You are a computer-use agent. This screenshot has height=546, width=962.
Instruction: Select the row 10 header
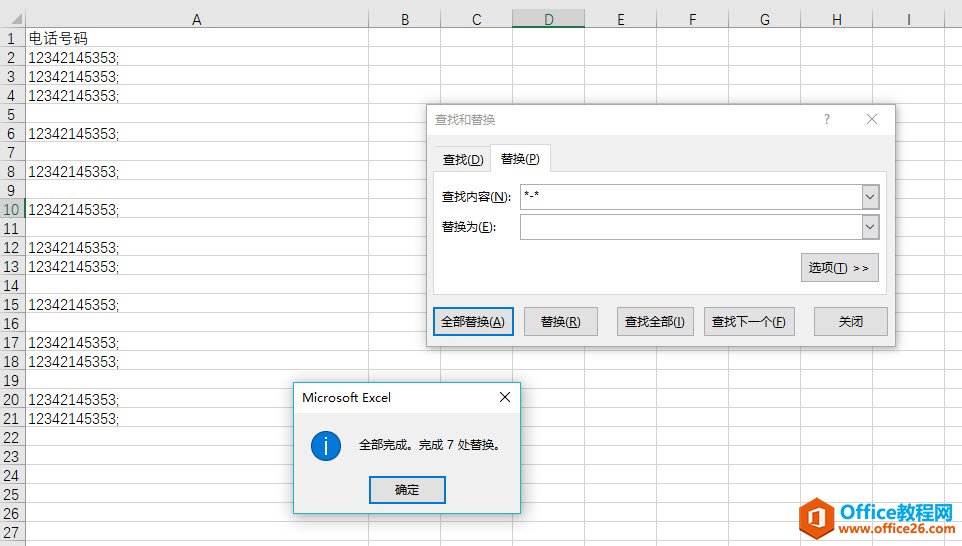coord(12,210)
